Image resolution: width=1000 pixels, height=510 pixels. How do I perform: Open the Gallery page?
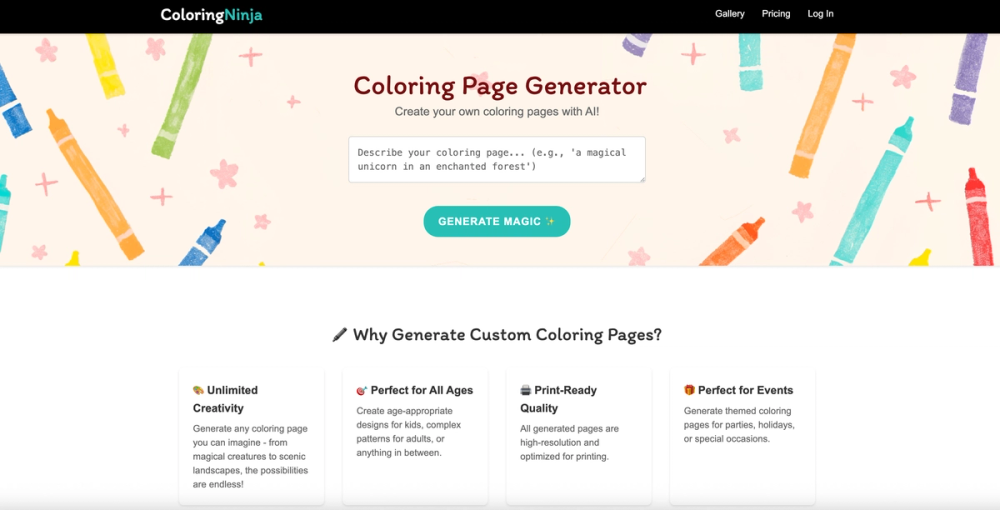[x=730, y=13]
